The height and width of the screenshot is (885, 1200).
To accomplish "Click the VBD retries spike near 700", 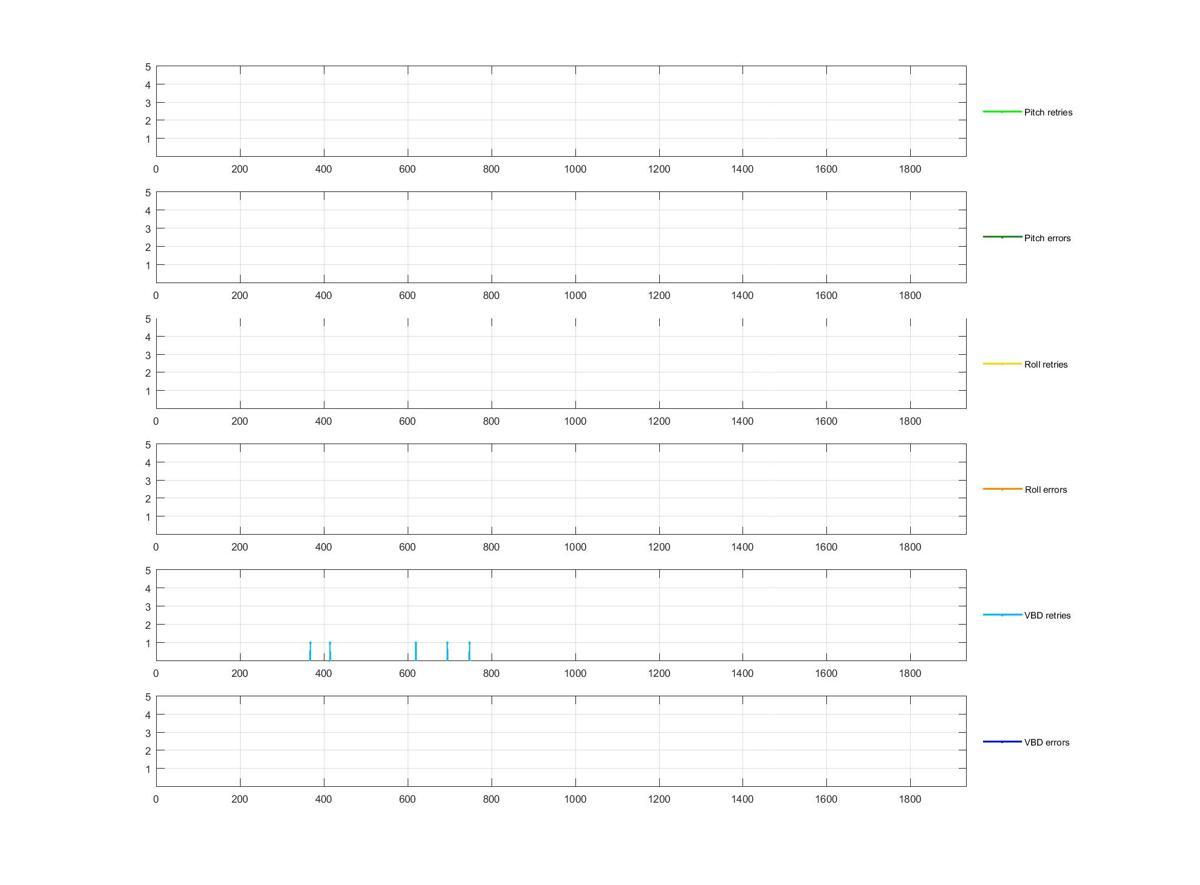I will click(447, 651).
